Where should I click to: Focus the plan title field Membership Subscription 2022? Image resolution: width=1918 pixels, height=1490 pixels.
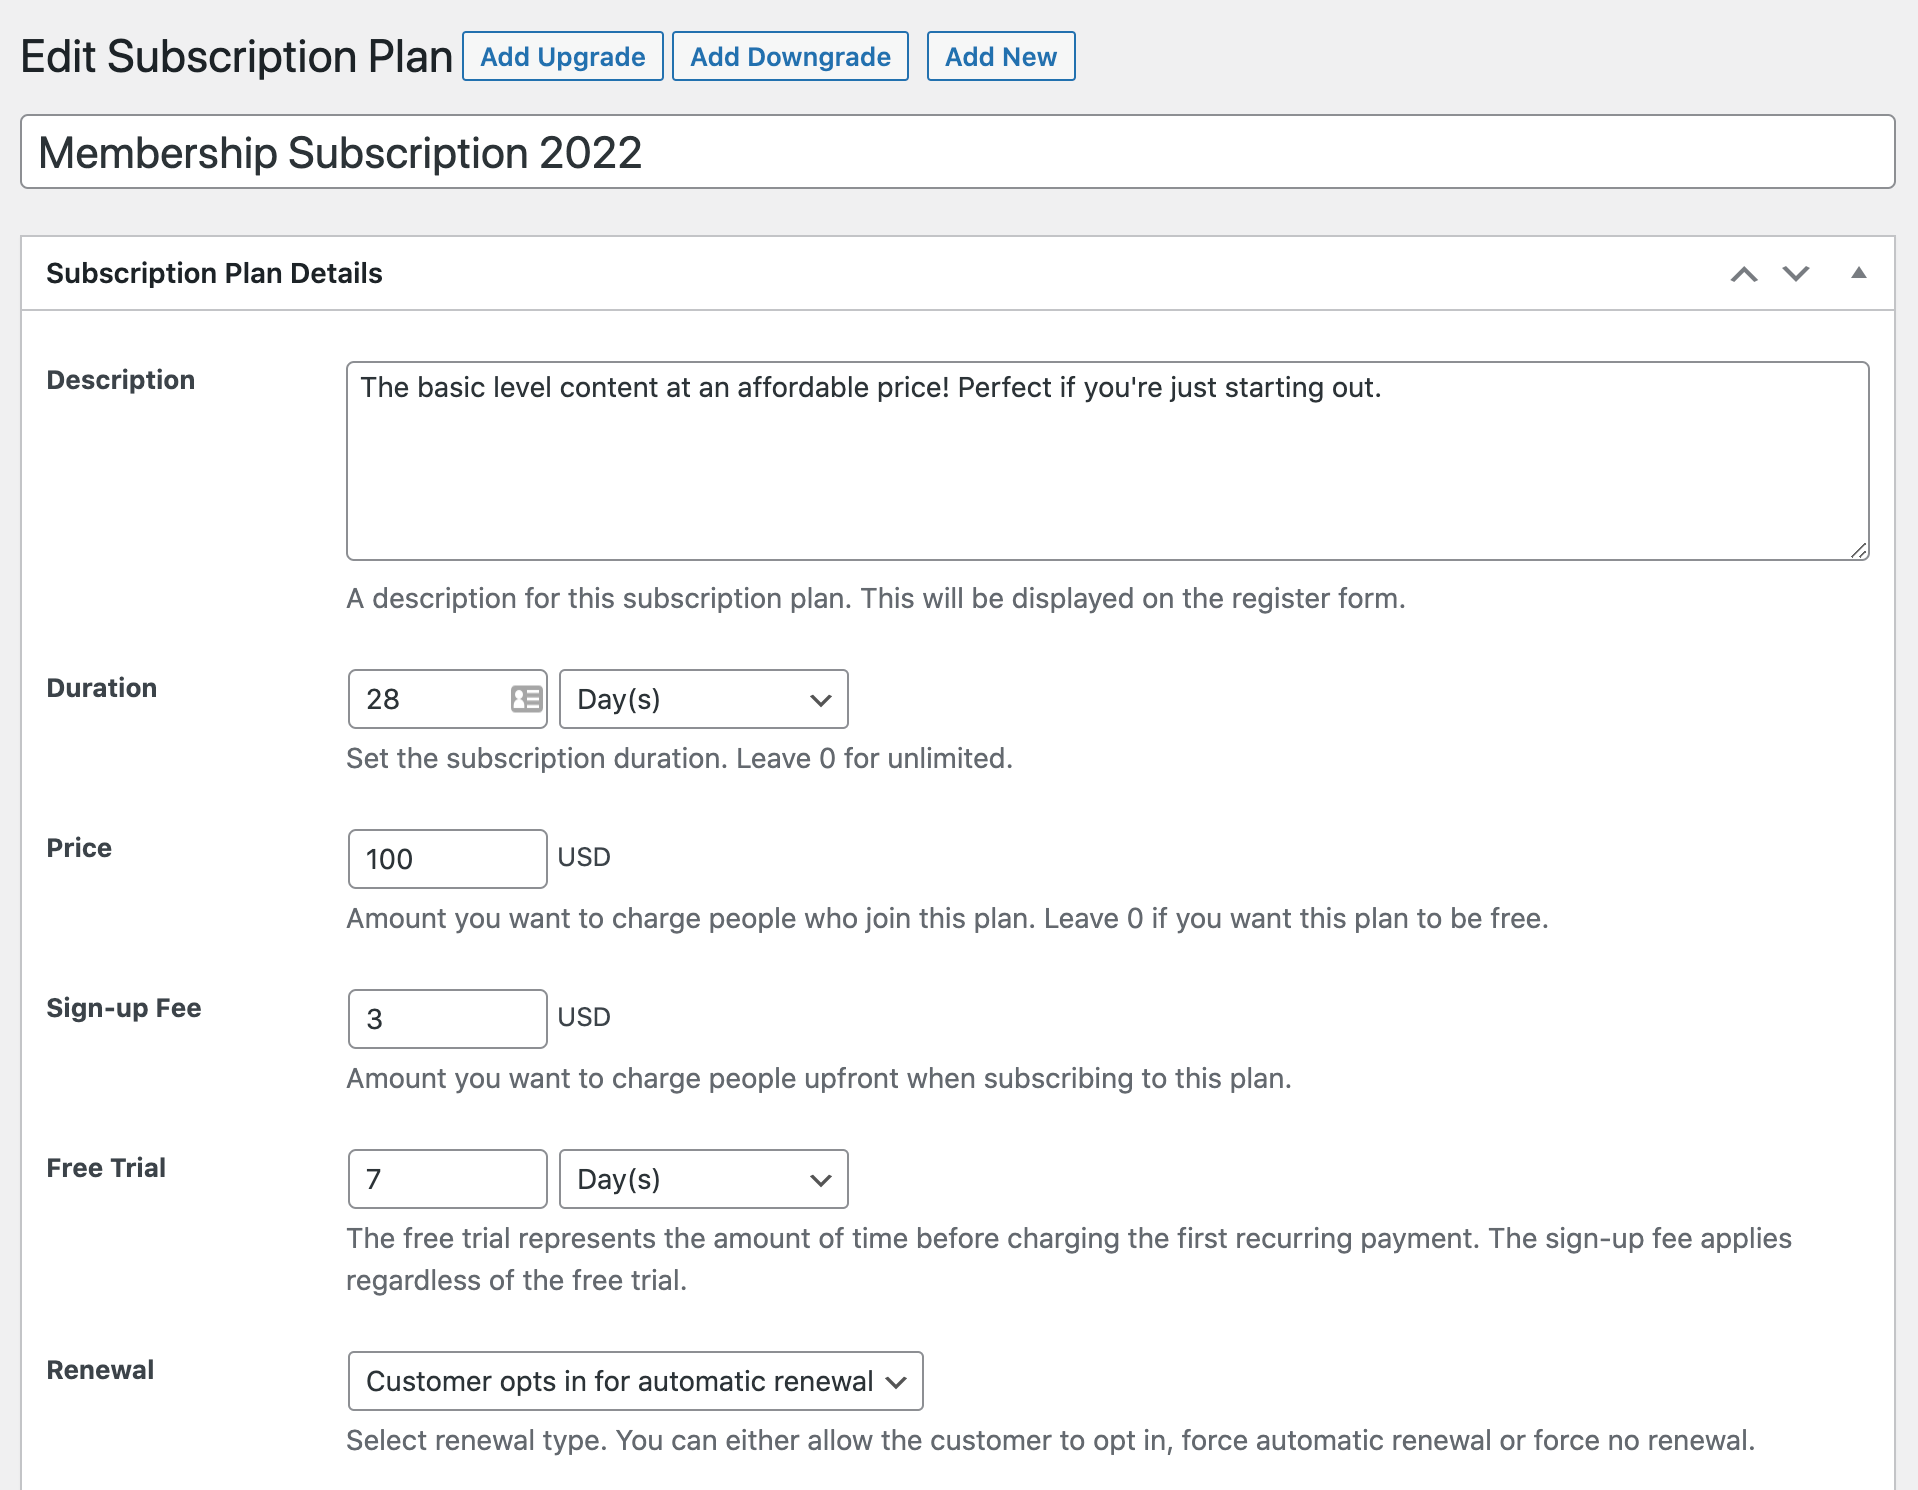pyautogui.click(x=957, y=152)
